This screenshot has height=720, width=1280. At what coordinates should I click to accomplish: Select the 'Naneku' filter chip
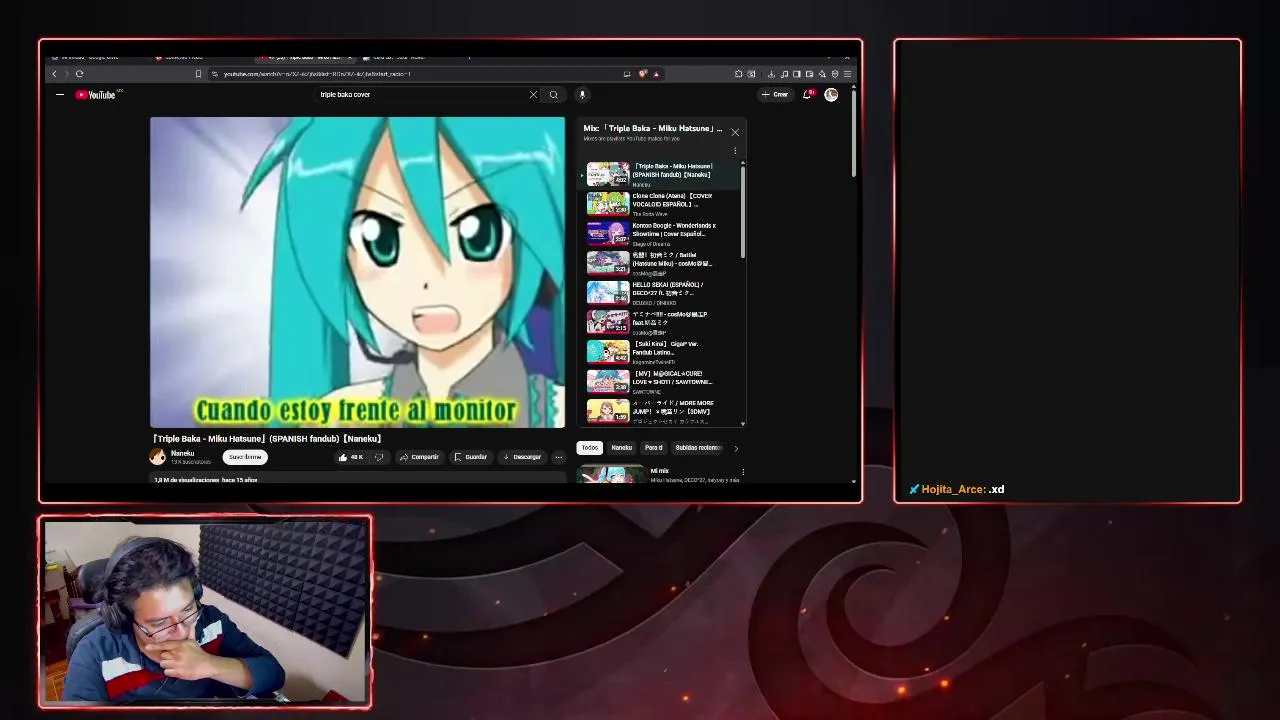coord(622,448)
